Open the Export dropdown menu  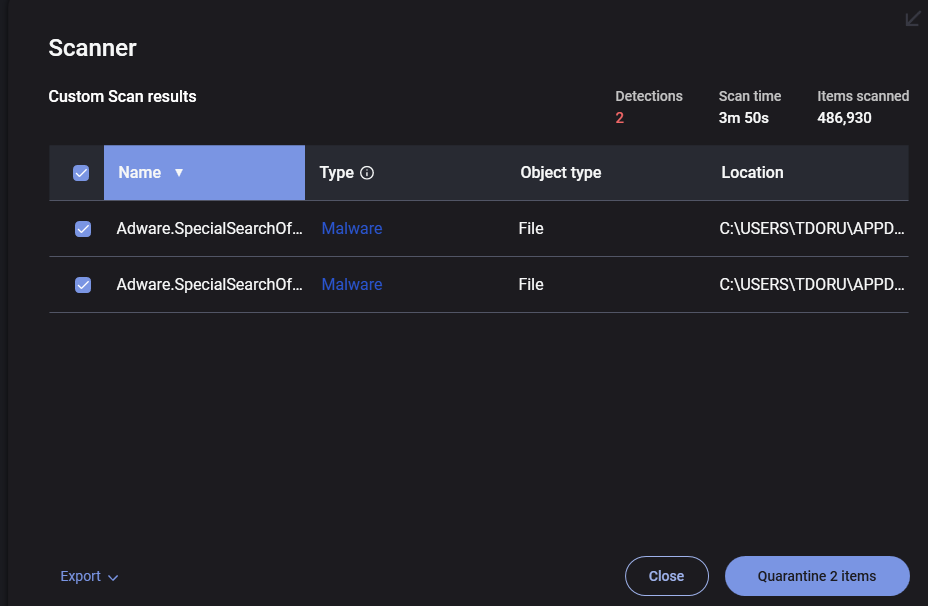89,576
